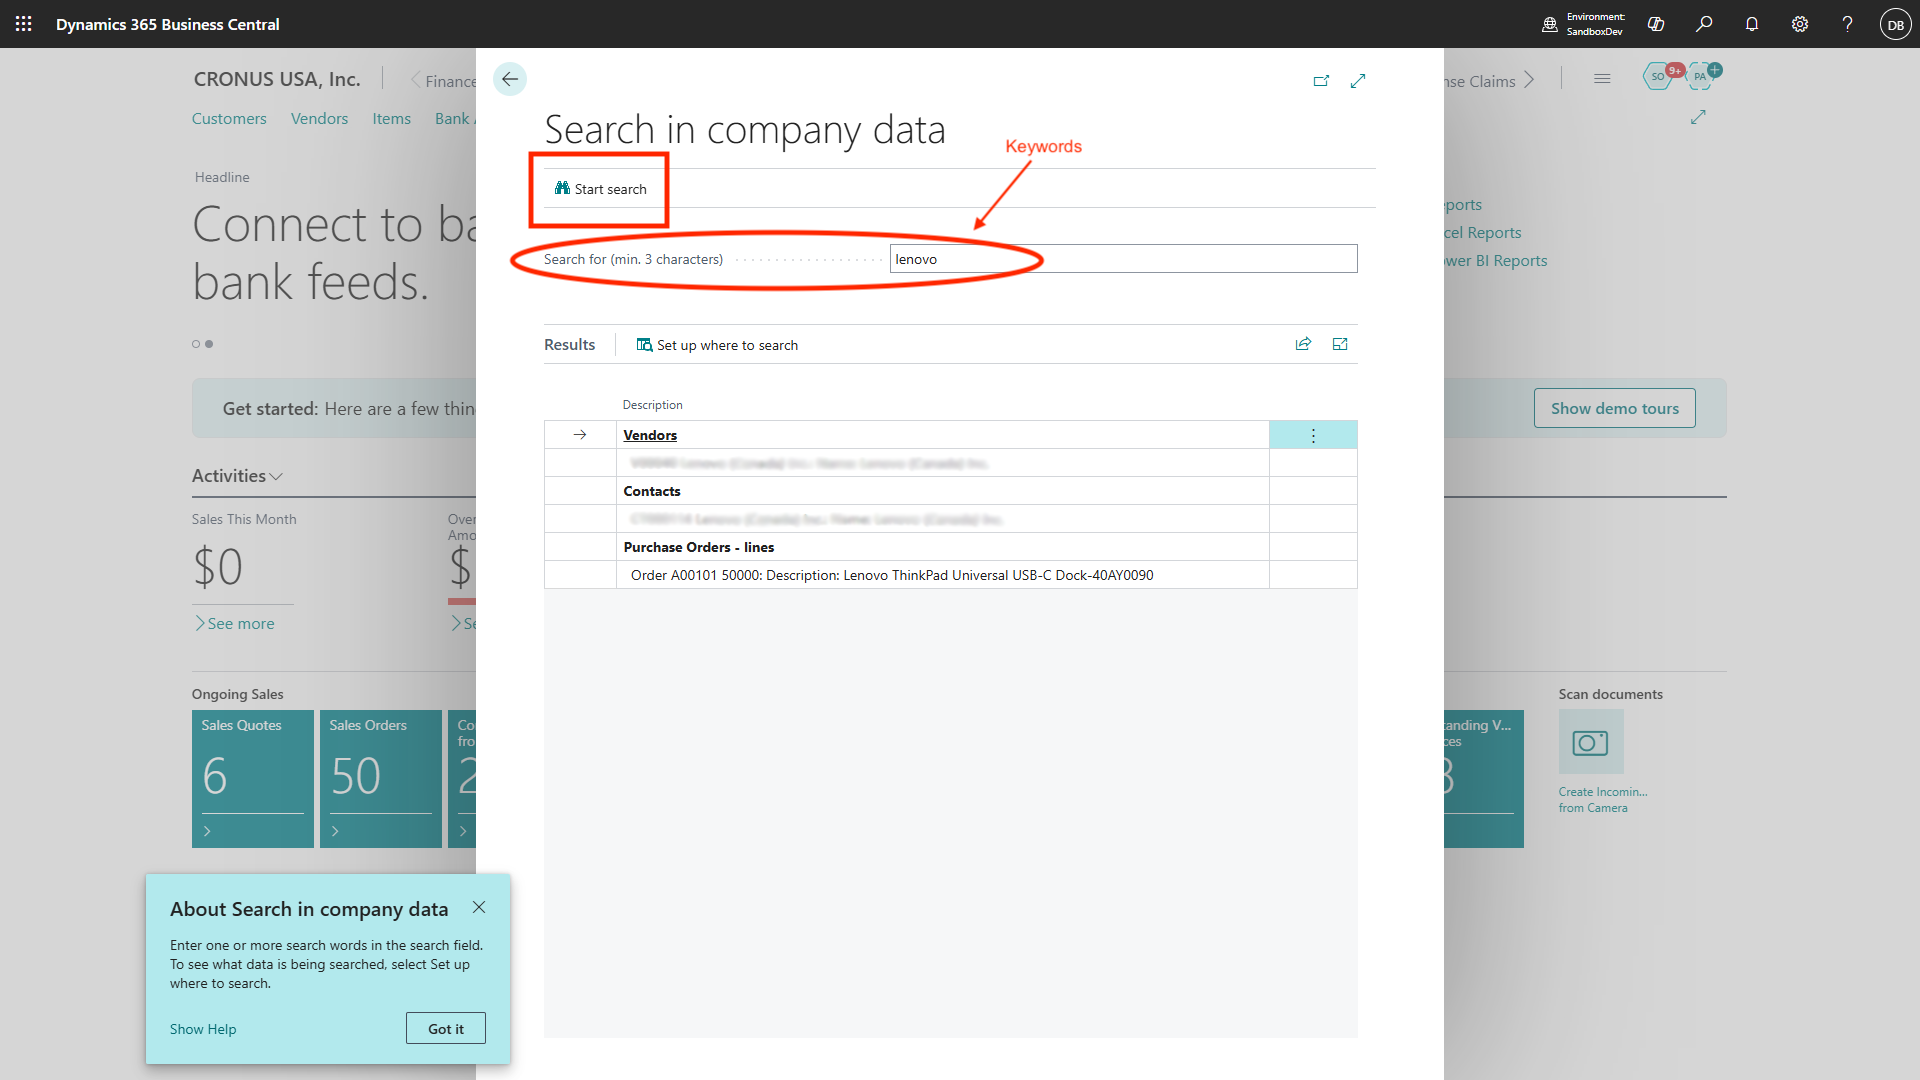Open the Vendors navigation menu item
This screenshot has width=1920, height=1080.
point(319,118)
